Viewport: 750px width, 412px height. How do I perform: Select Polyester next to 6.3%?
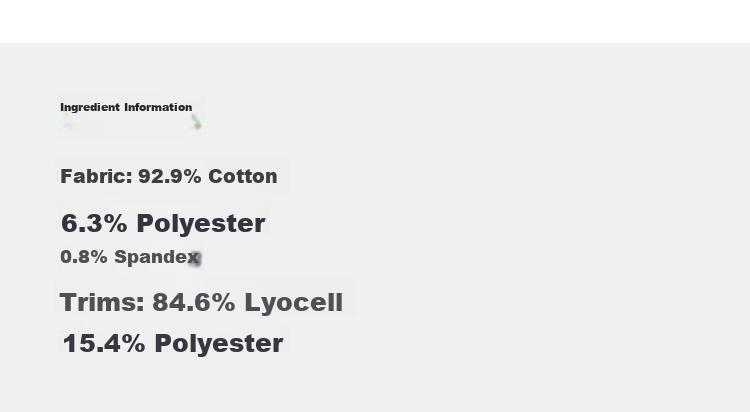201,224
